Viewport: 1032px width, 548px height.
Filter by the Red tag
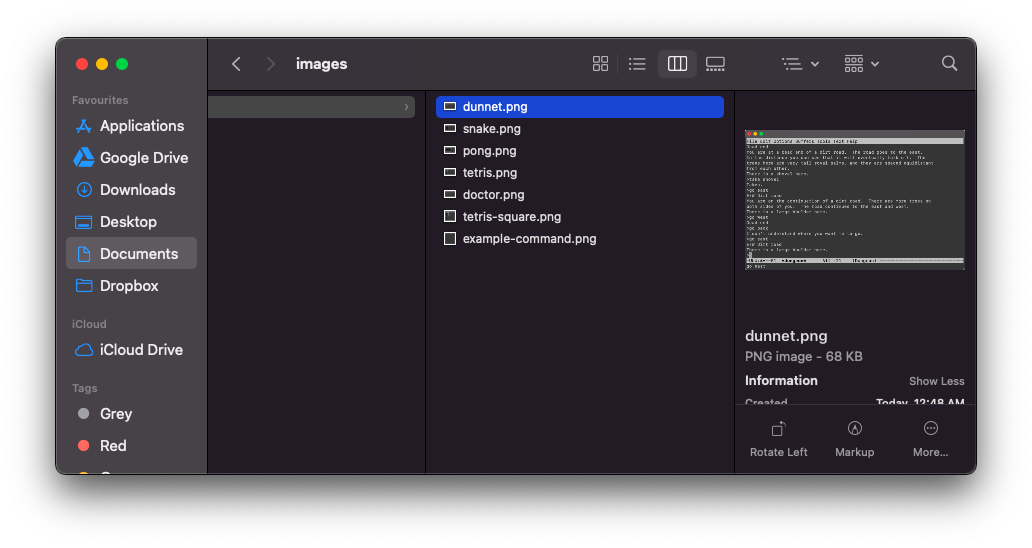(x=113, y=446)
